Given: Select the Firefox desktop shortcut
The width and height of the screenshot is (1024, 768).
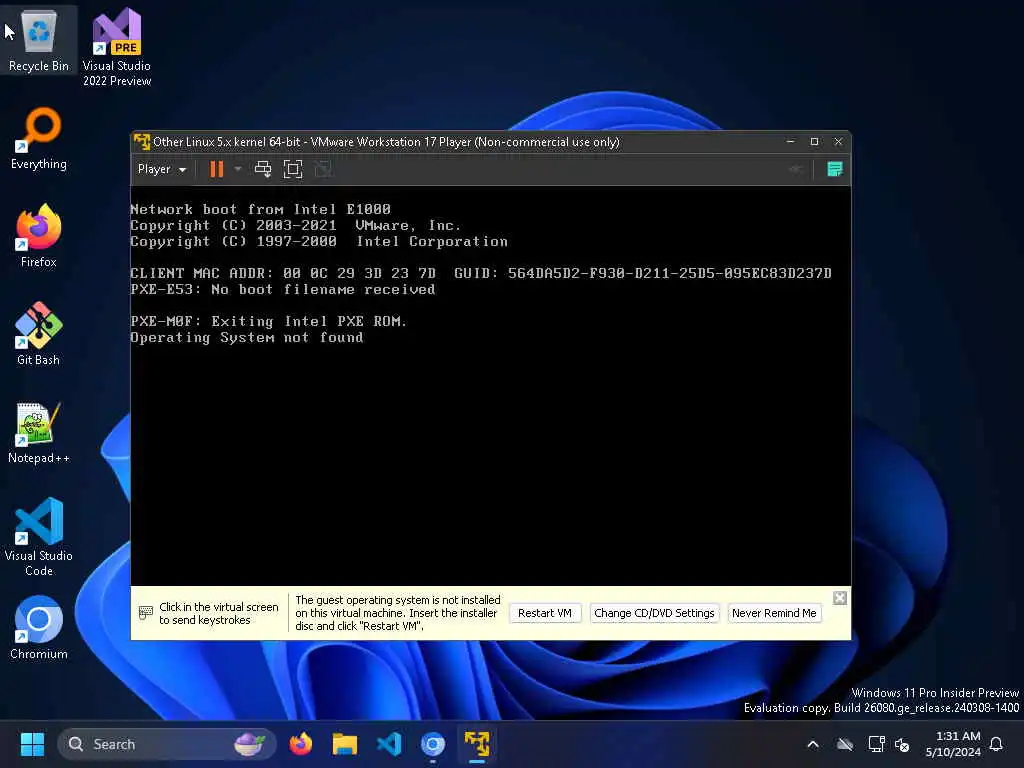Looking at the screenshot, I should coord(39,236).
